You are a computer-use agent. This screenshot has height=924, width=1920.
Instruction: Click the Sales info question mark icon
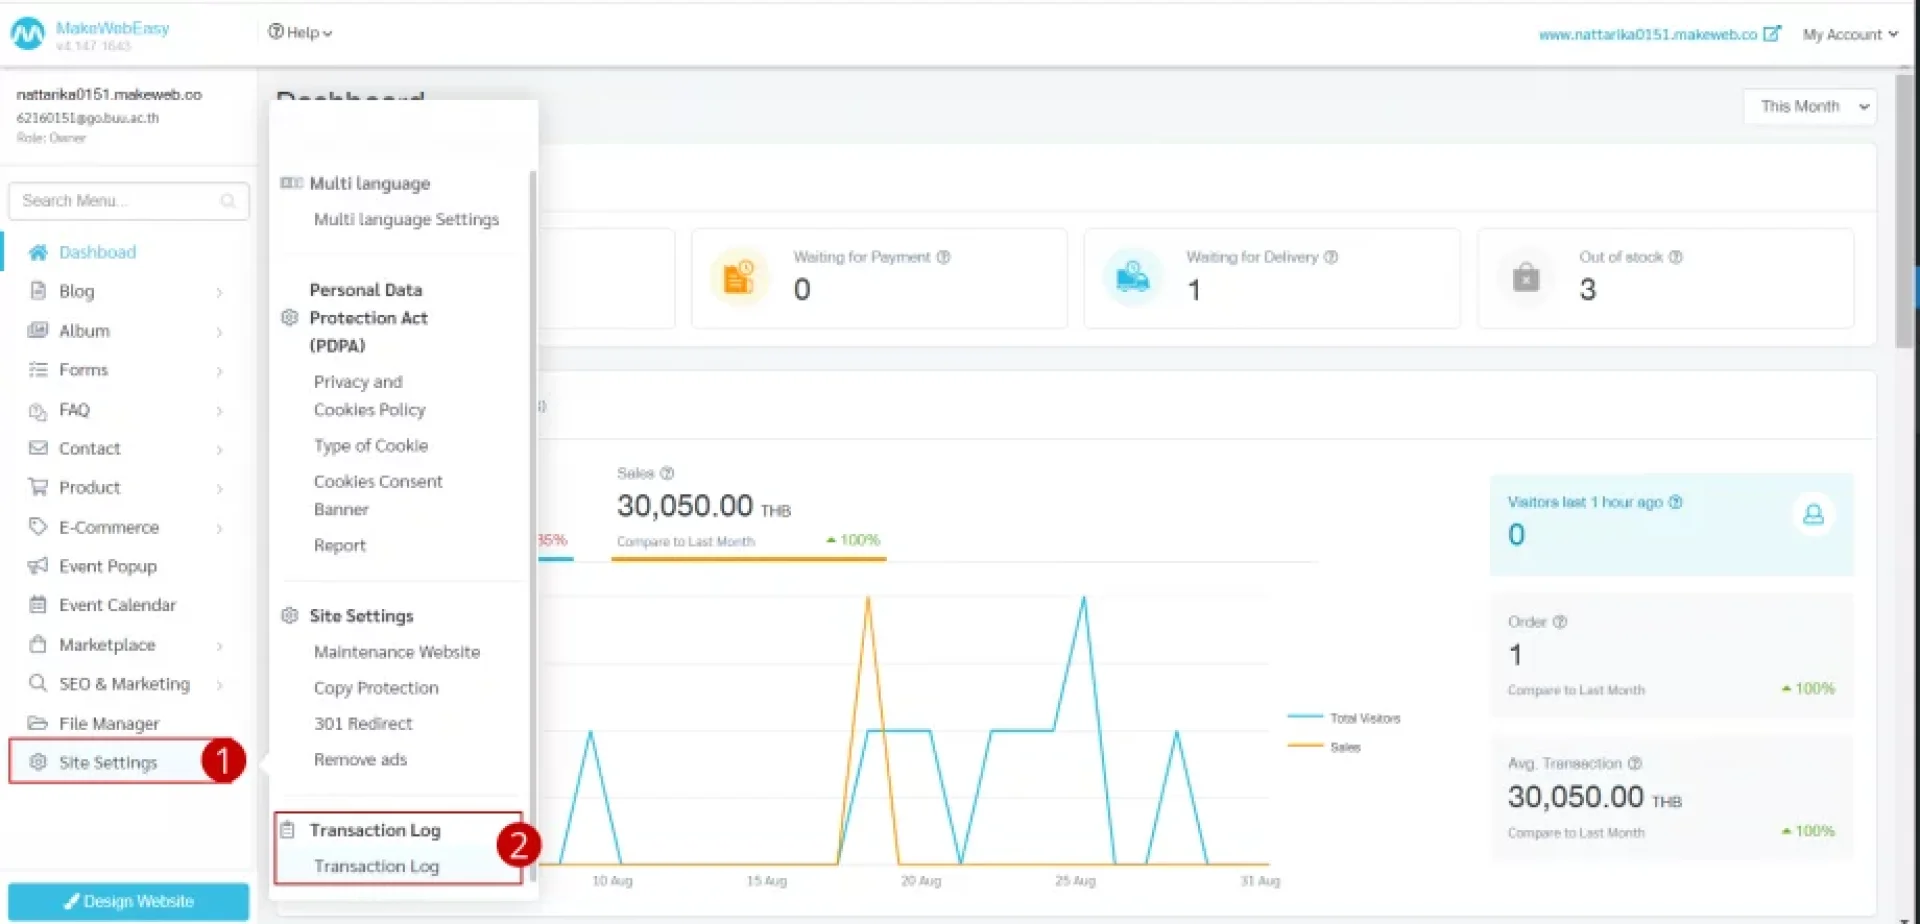pos(667,473)
